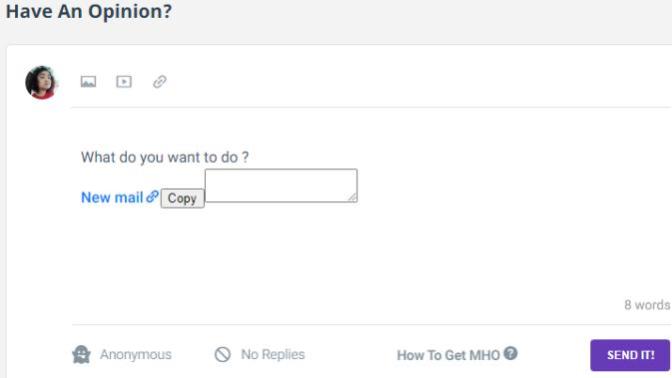
Task: Click the question mark help icon
Action: [x=510, y=353]
